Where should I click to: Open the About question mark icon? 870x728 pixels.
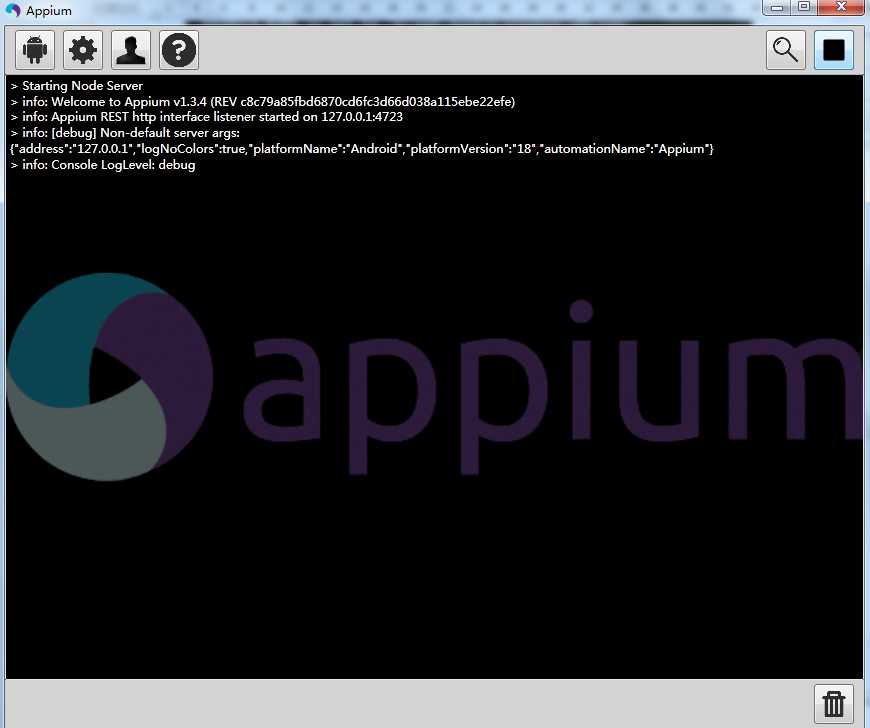pos(179,50)
